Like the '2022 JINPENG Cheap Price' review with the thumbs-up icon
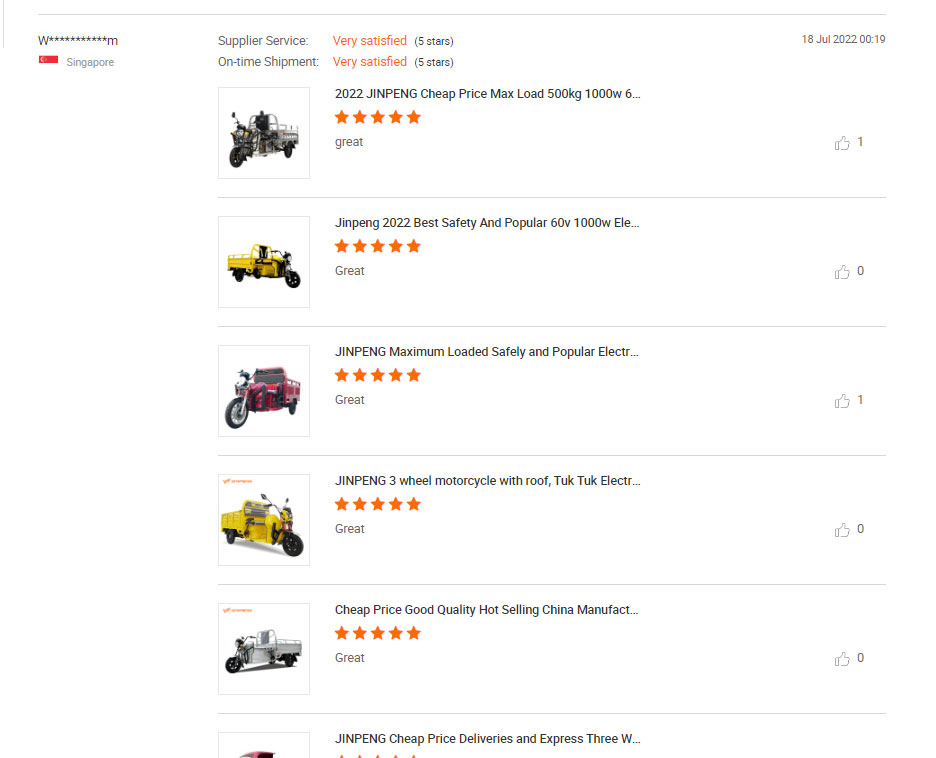Image resolution: width=936 pixels, height=758 pixels. [842, 143]
